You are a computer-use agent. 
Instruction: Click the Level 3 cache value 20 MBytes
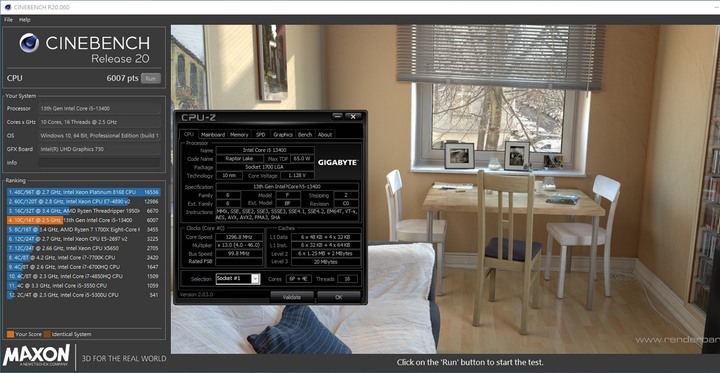[326, 262]
